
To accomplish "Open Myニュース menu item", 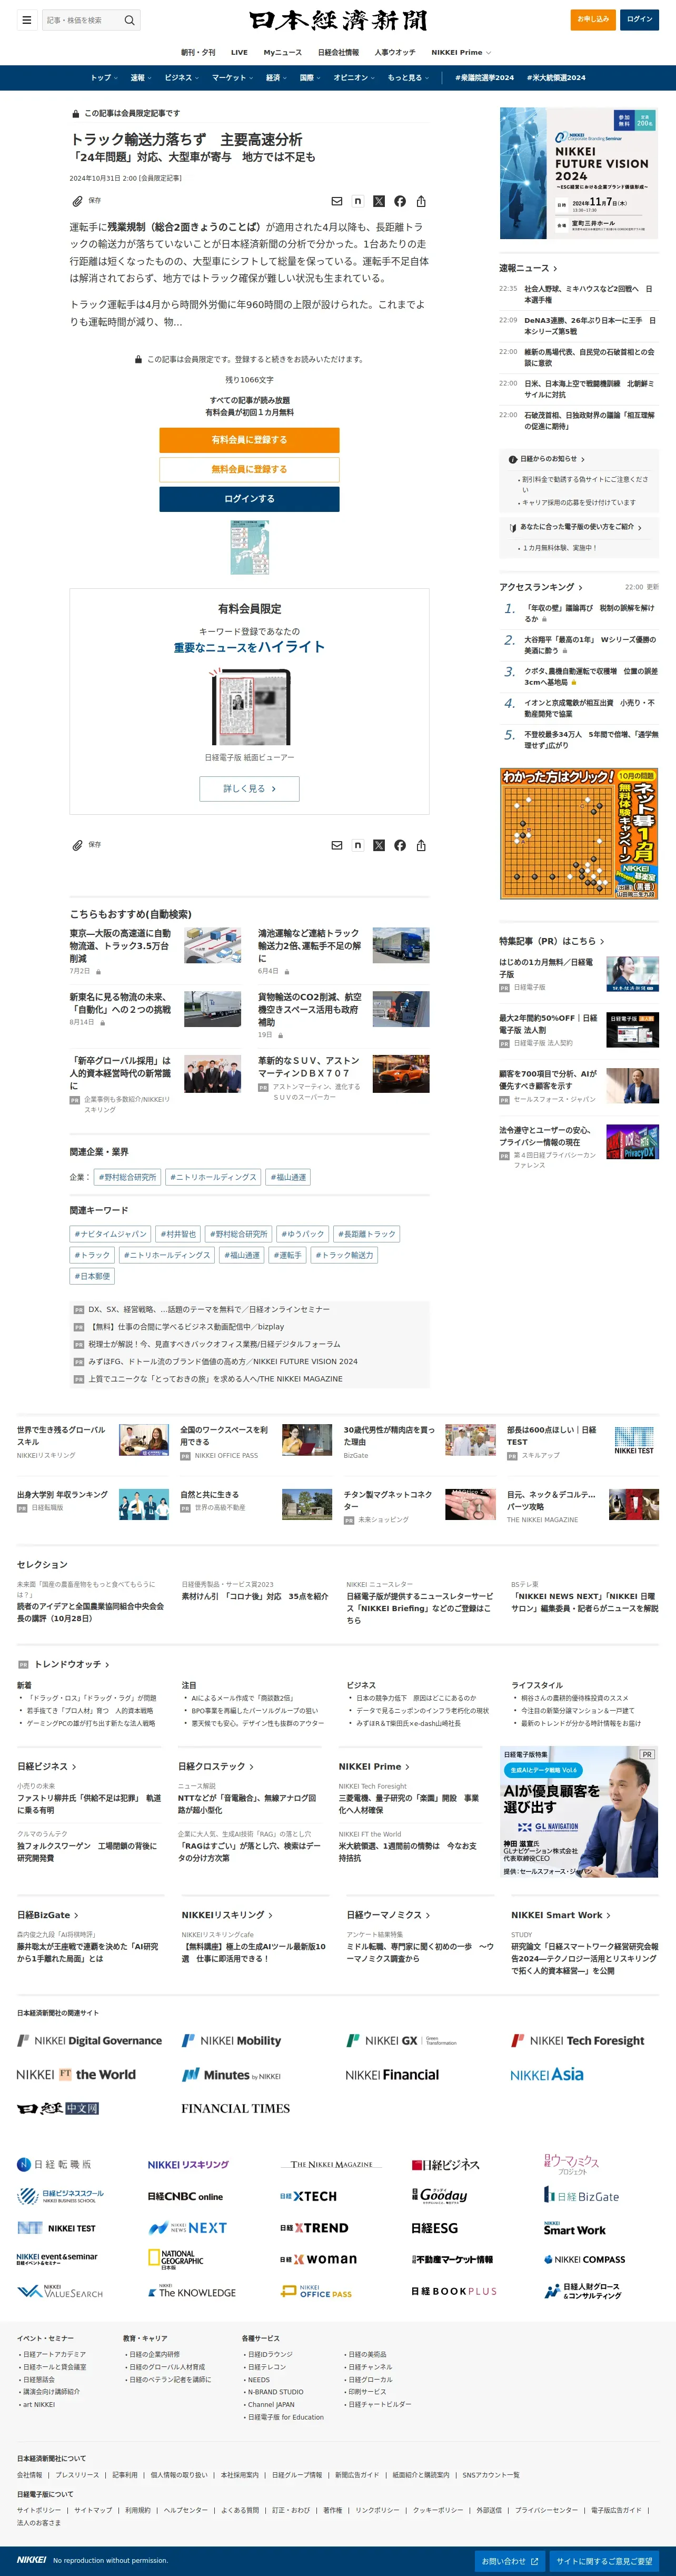I will click(x=283, y=52).
